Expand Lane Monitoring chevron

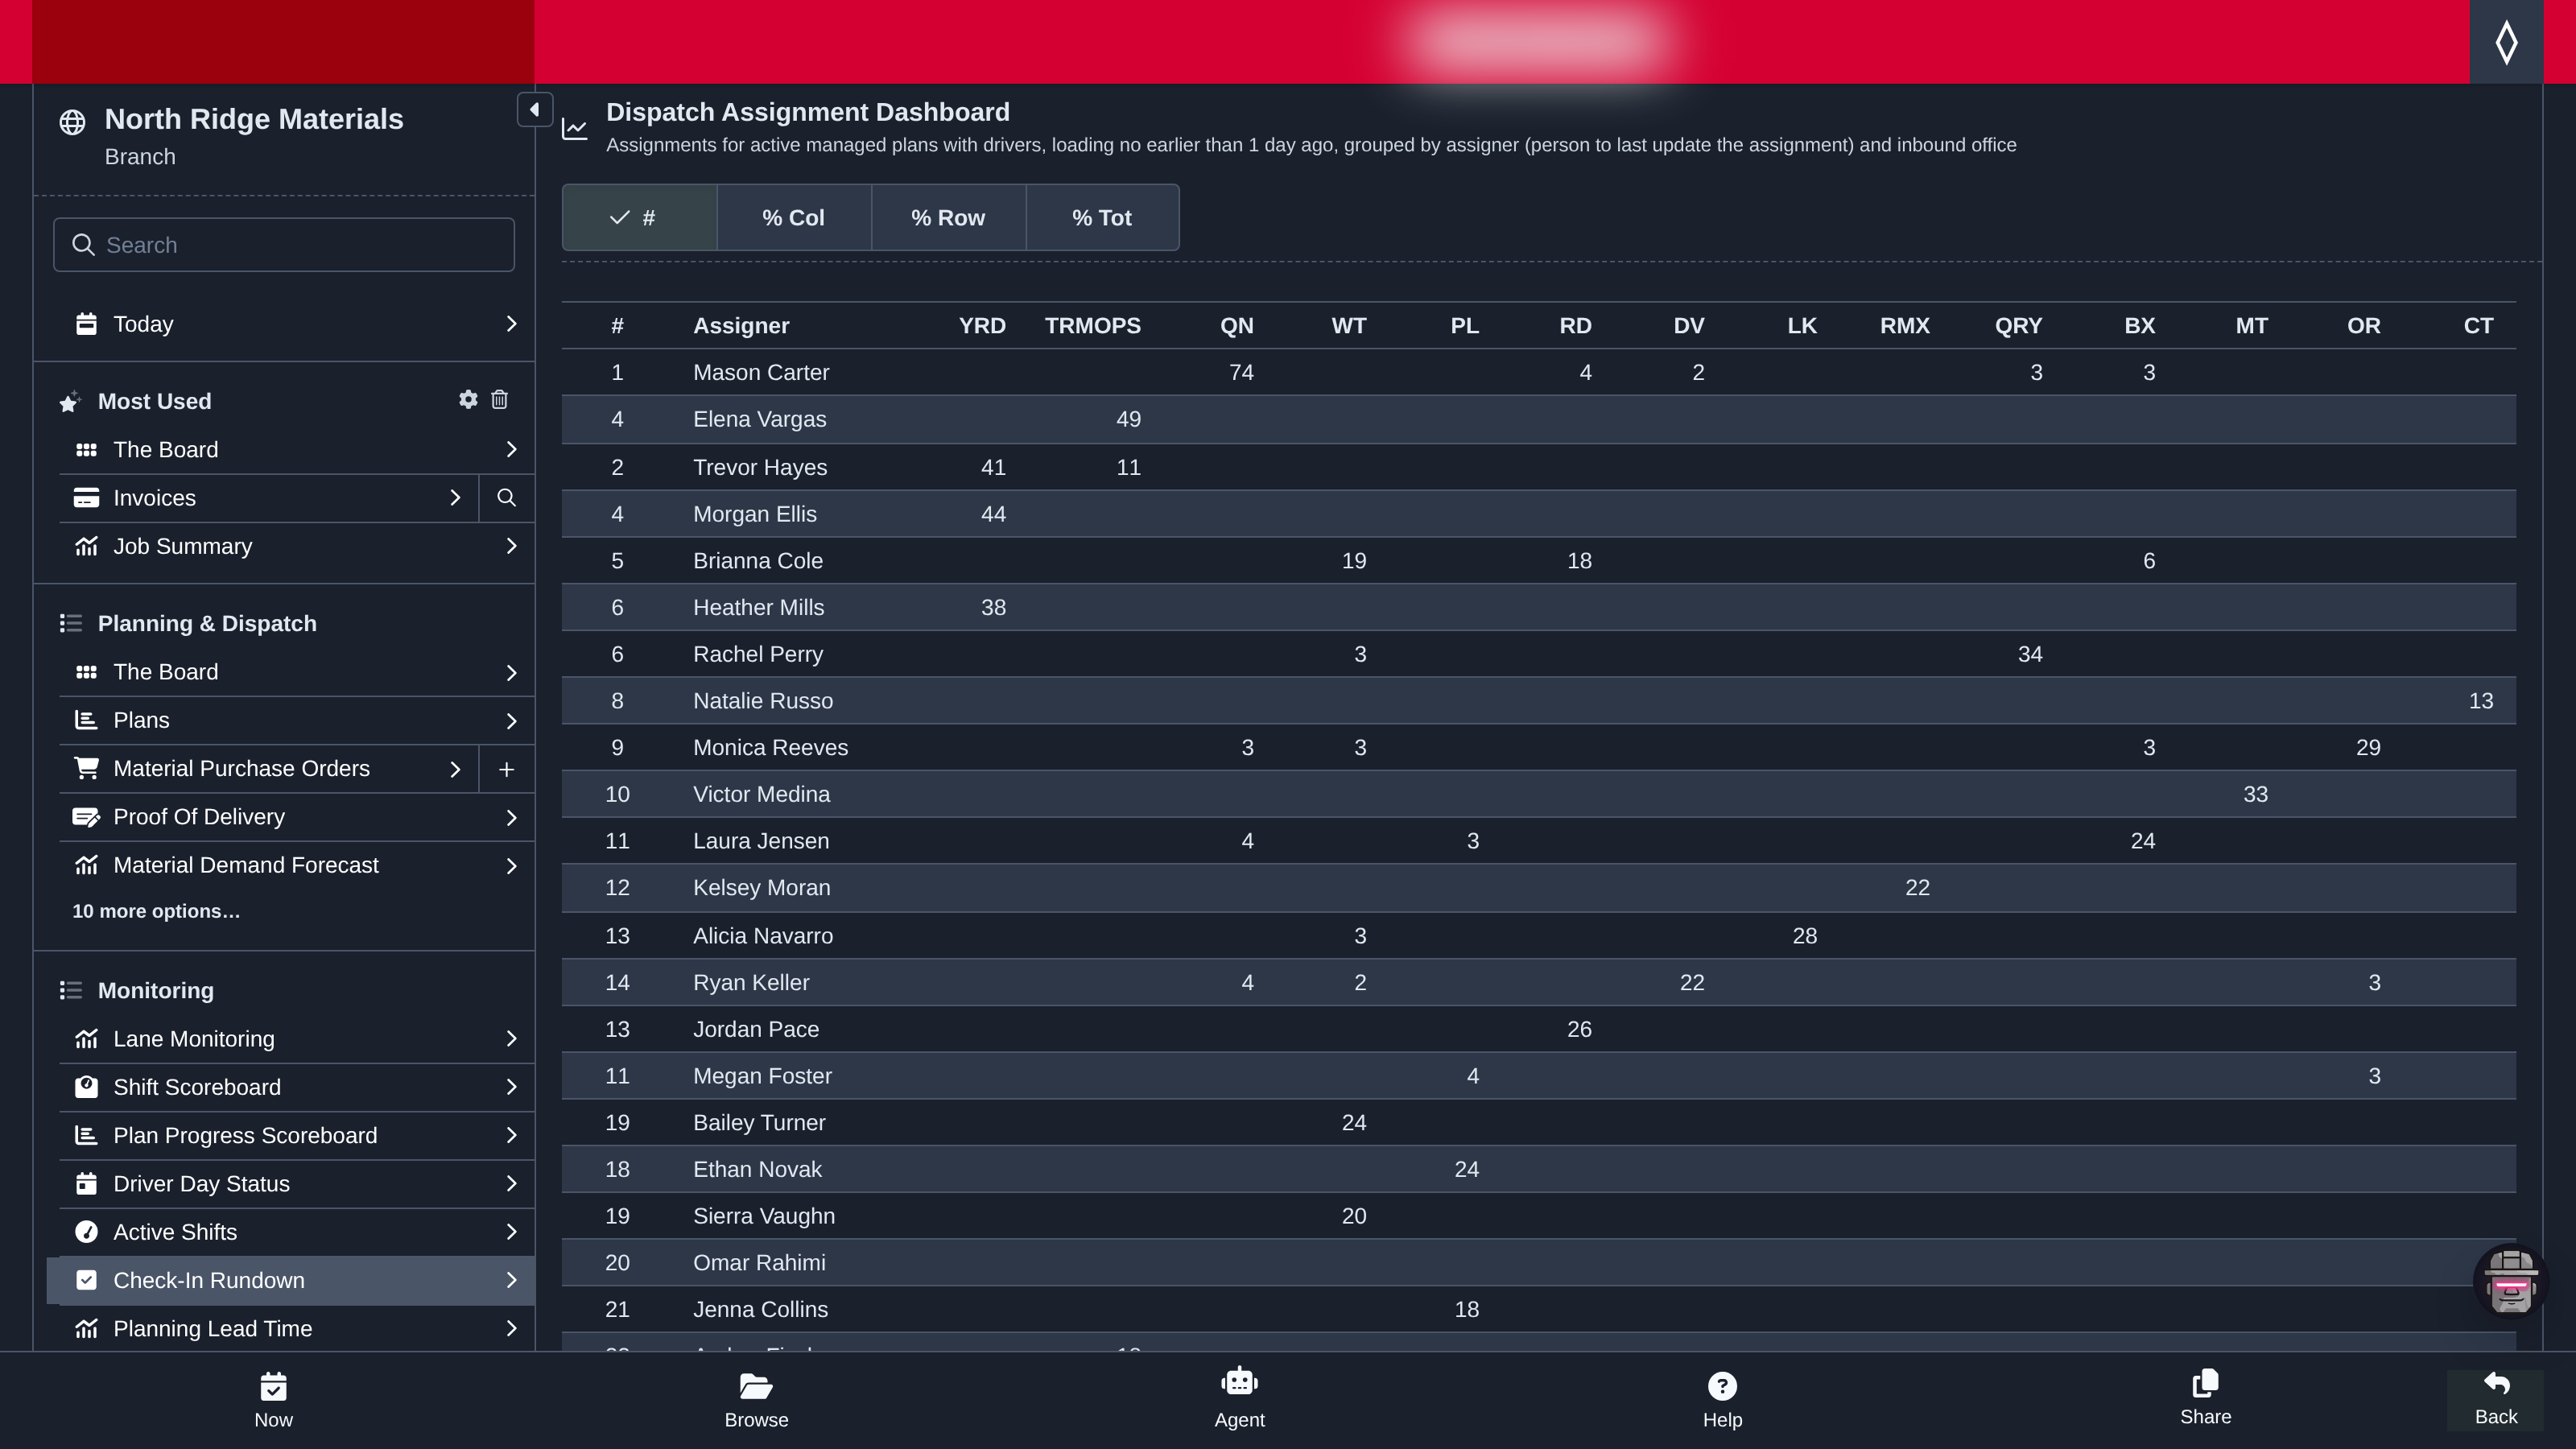(511, 1039)
